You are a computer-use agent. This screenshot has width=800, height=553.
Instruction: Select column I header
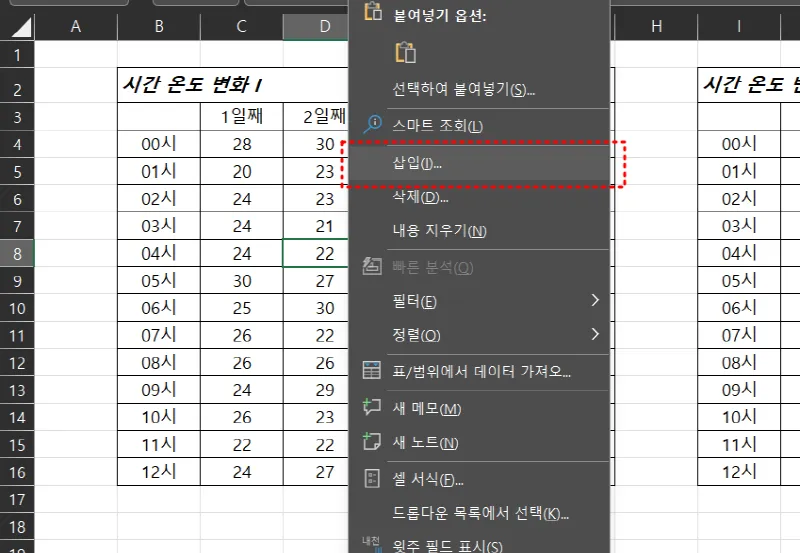click(x=739, y=27)
